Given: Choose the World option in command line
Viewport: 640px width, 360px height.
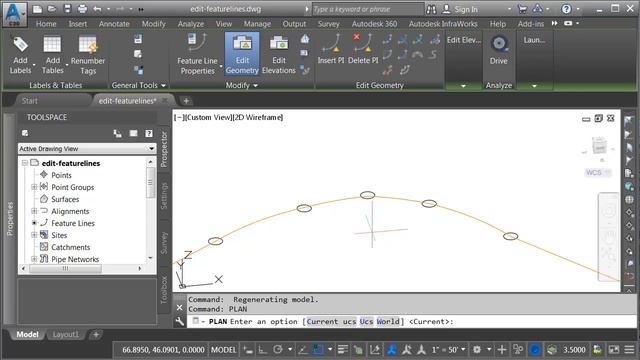Looking at the screenshot, I should tap(388, 322).
